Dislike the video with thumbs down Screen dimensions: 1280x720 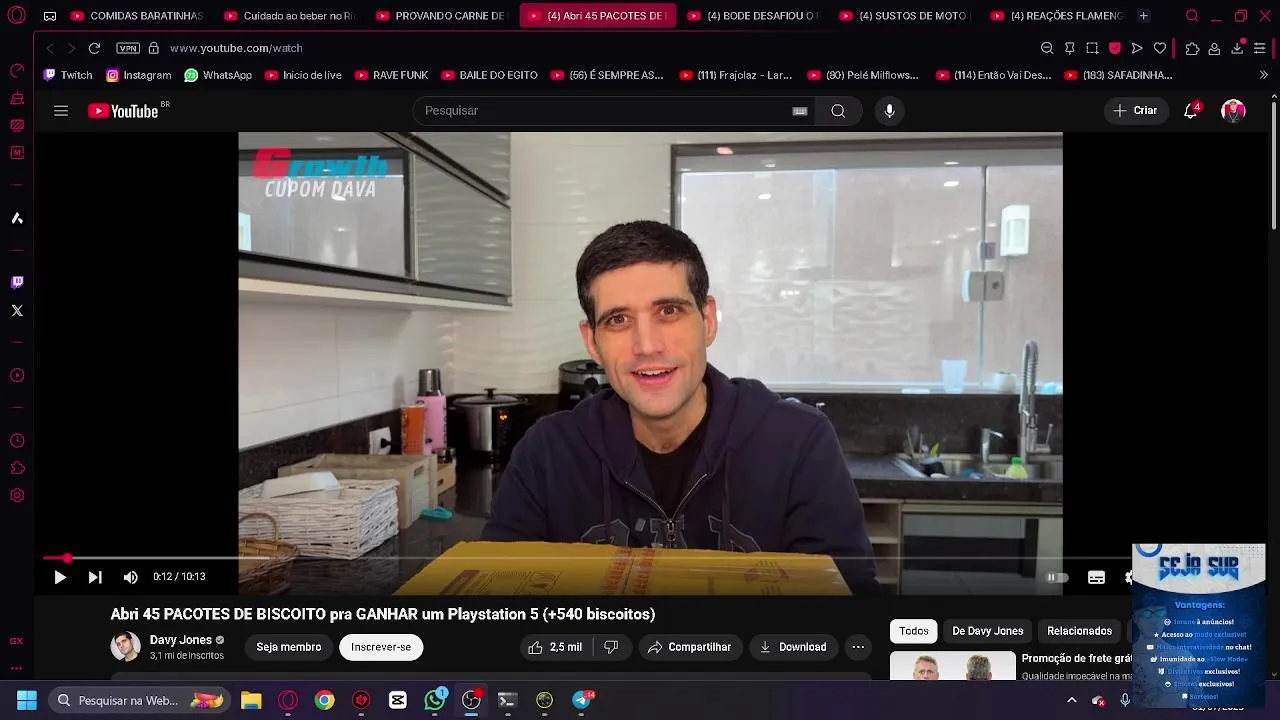tap(611, 647)
